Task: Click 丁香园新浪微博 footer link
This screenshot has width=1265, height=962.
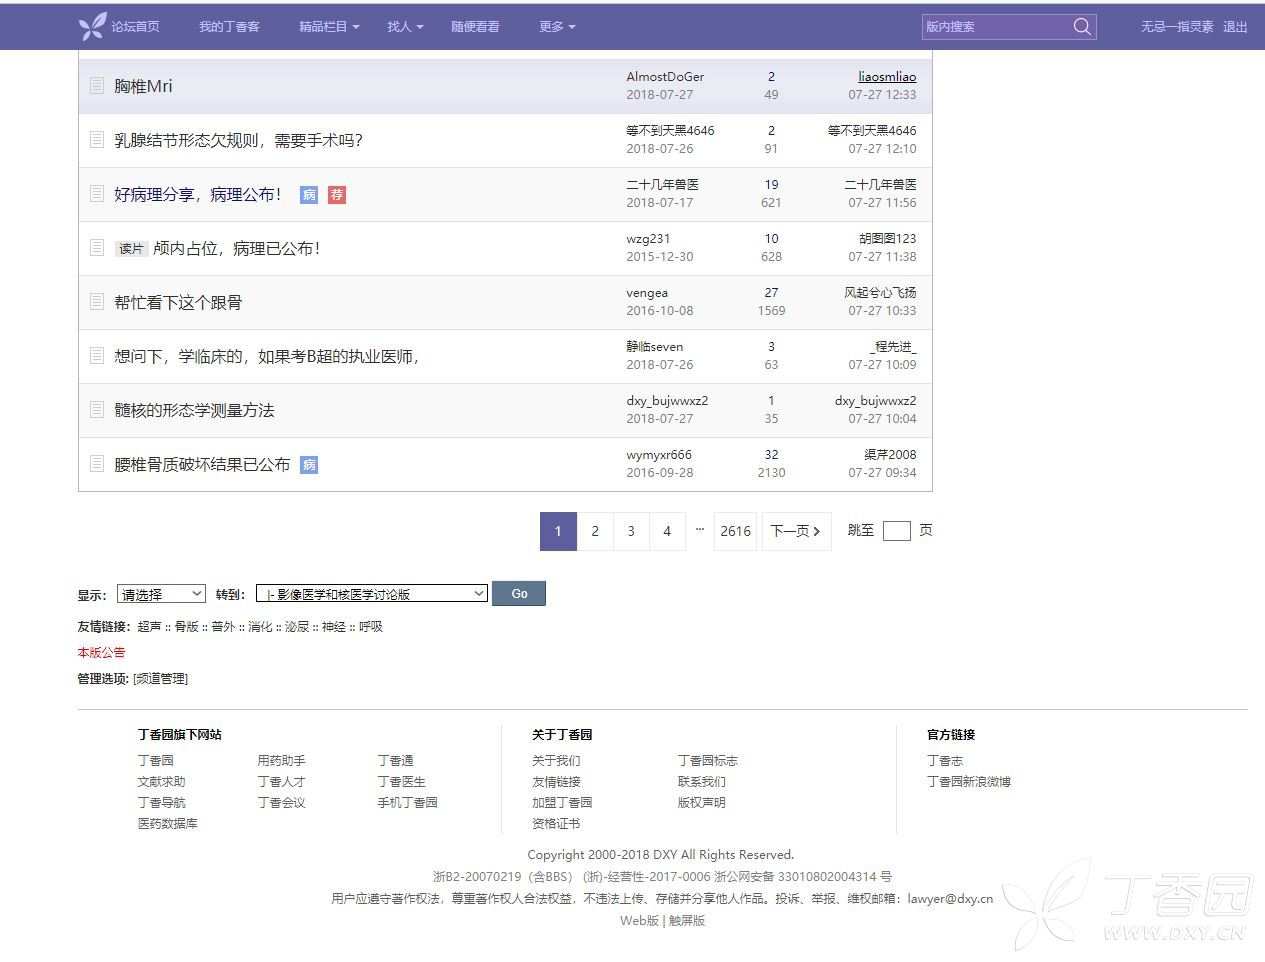Action: pyautogui.click(x=969, y=782)
